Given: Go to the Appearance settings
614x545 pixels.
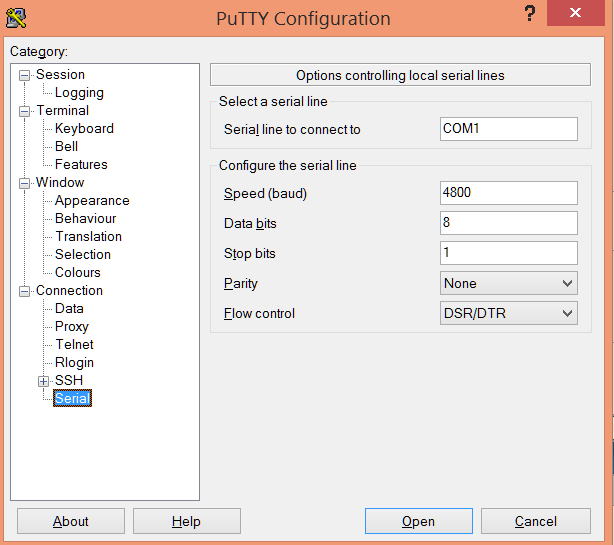Looking at the screenshot, I should pyautogui.click(x=92, y=201).
